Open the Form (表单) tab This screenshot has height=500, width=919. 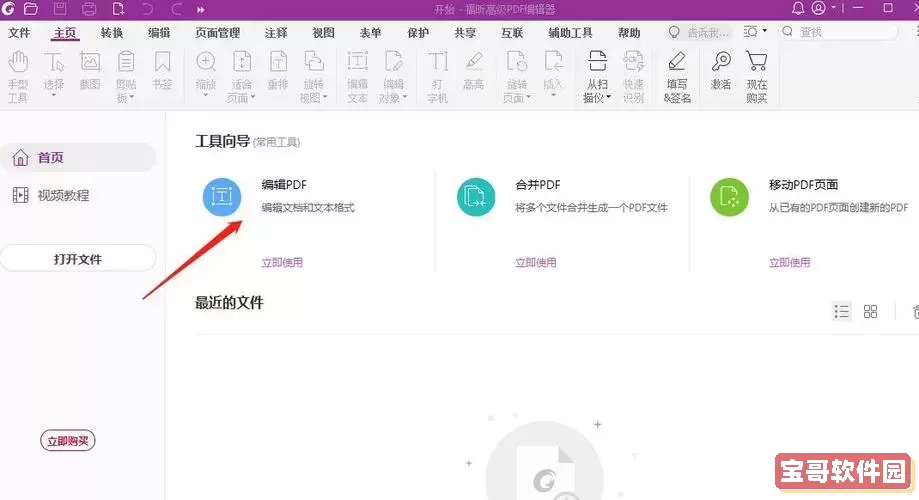click(370, 33)
